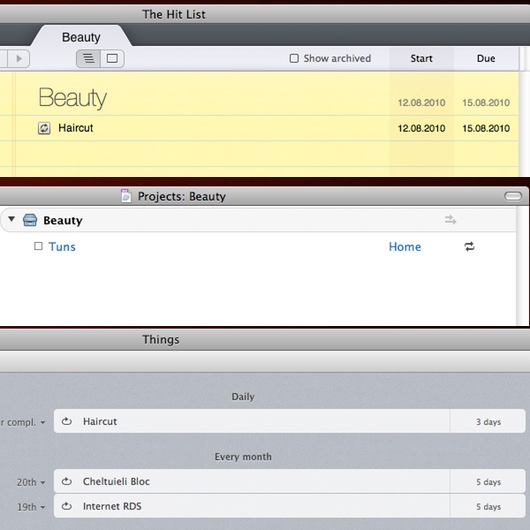Select the list view mode icon
The height and width of the screenshot is (530, 530).
pos(88,58)
